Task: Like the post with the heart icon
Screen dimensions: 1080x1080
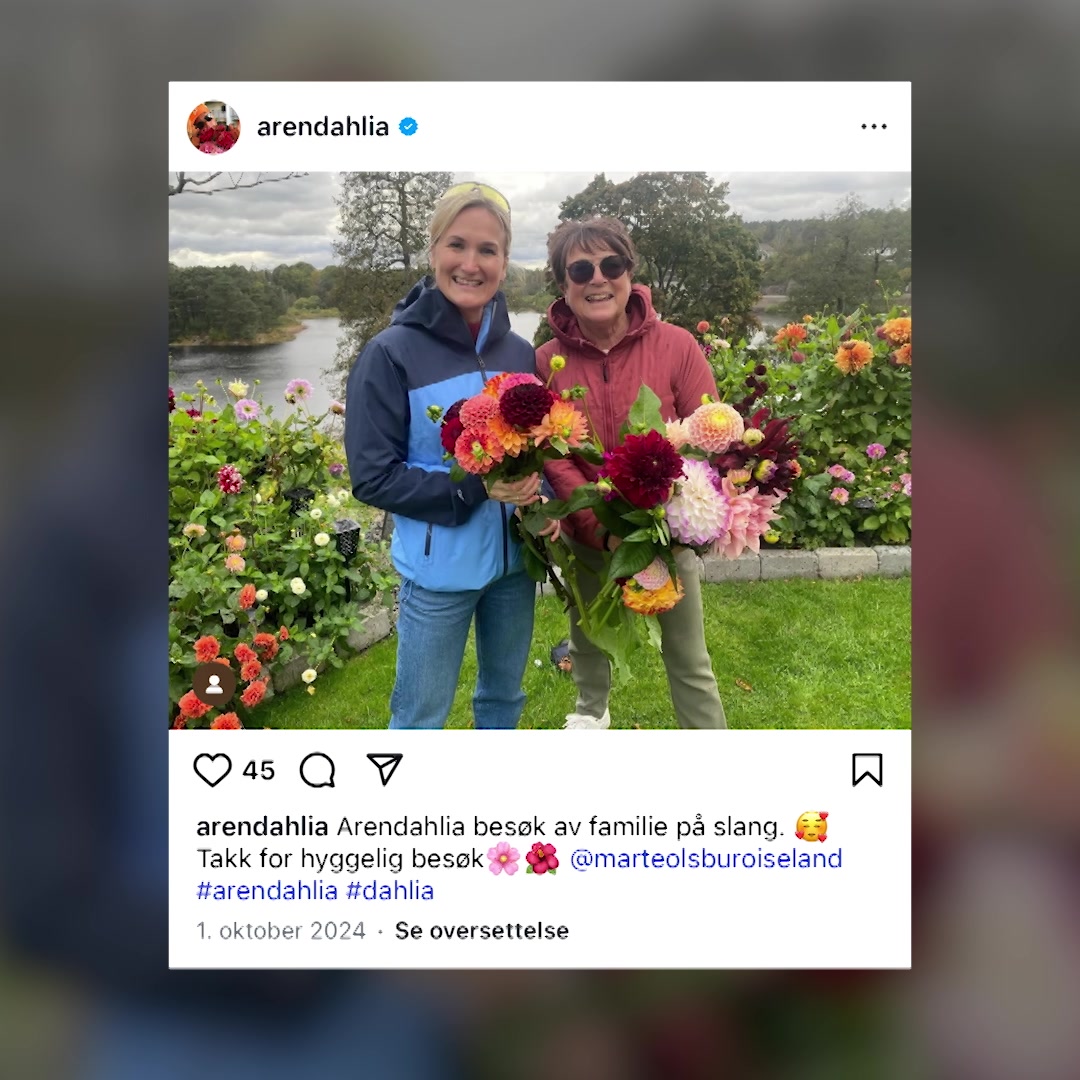Action: (x=212, y=769)
